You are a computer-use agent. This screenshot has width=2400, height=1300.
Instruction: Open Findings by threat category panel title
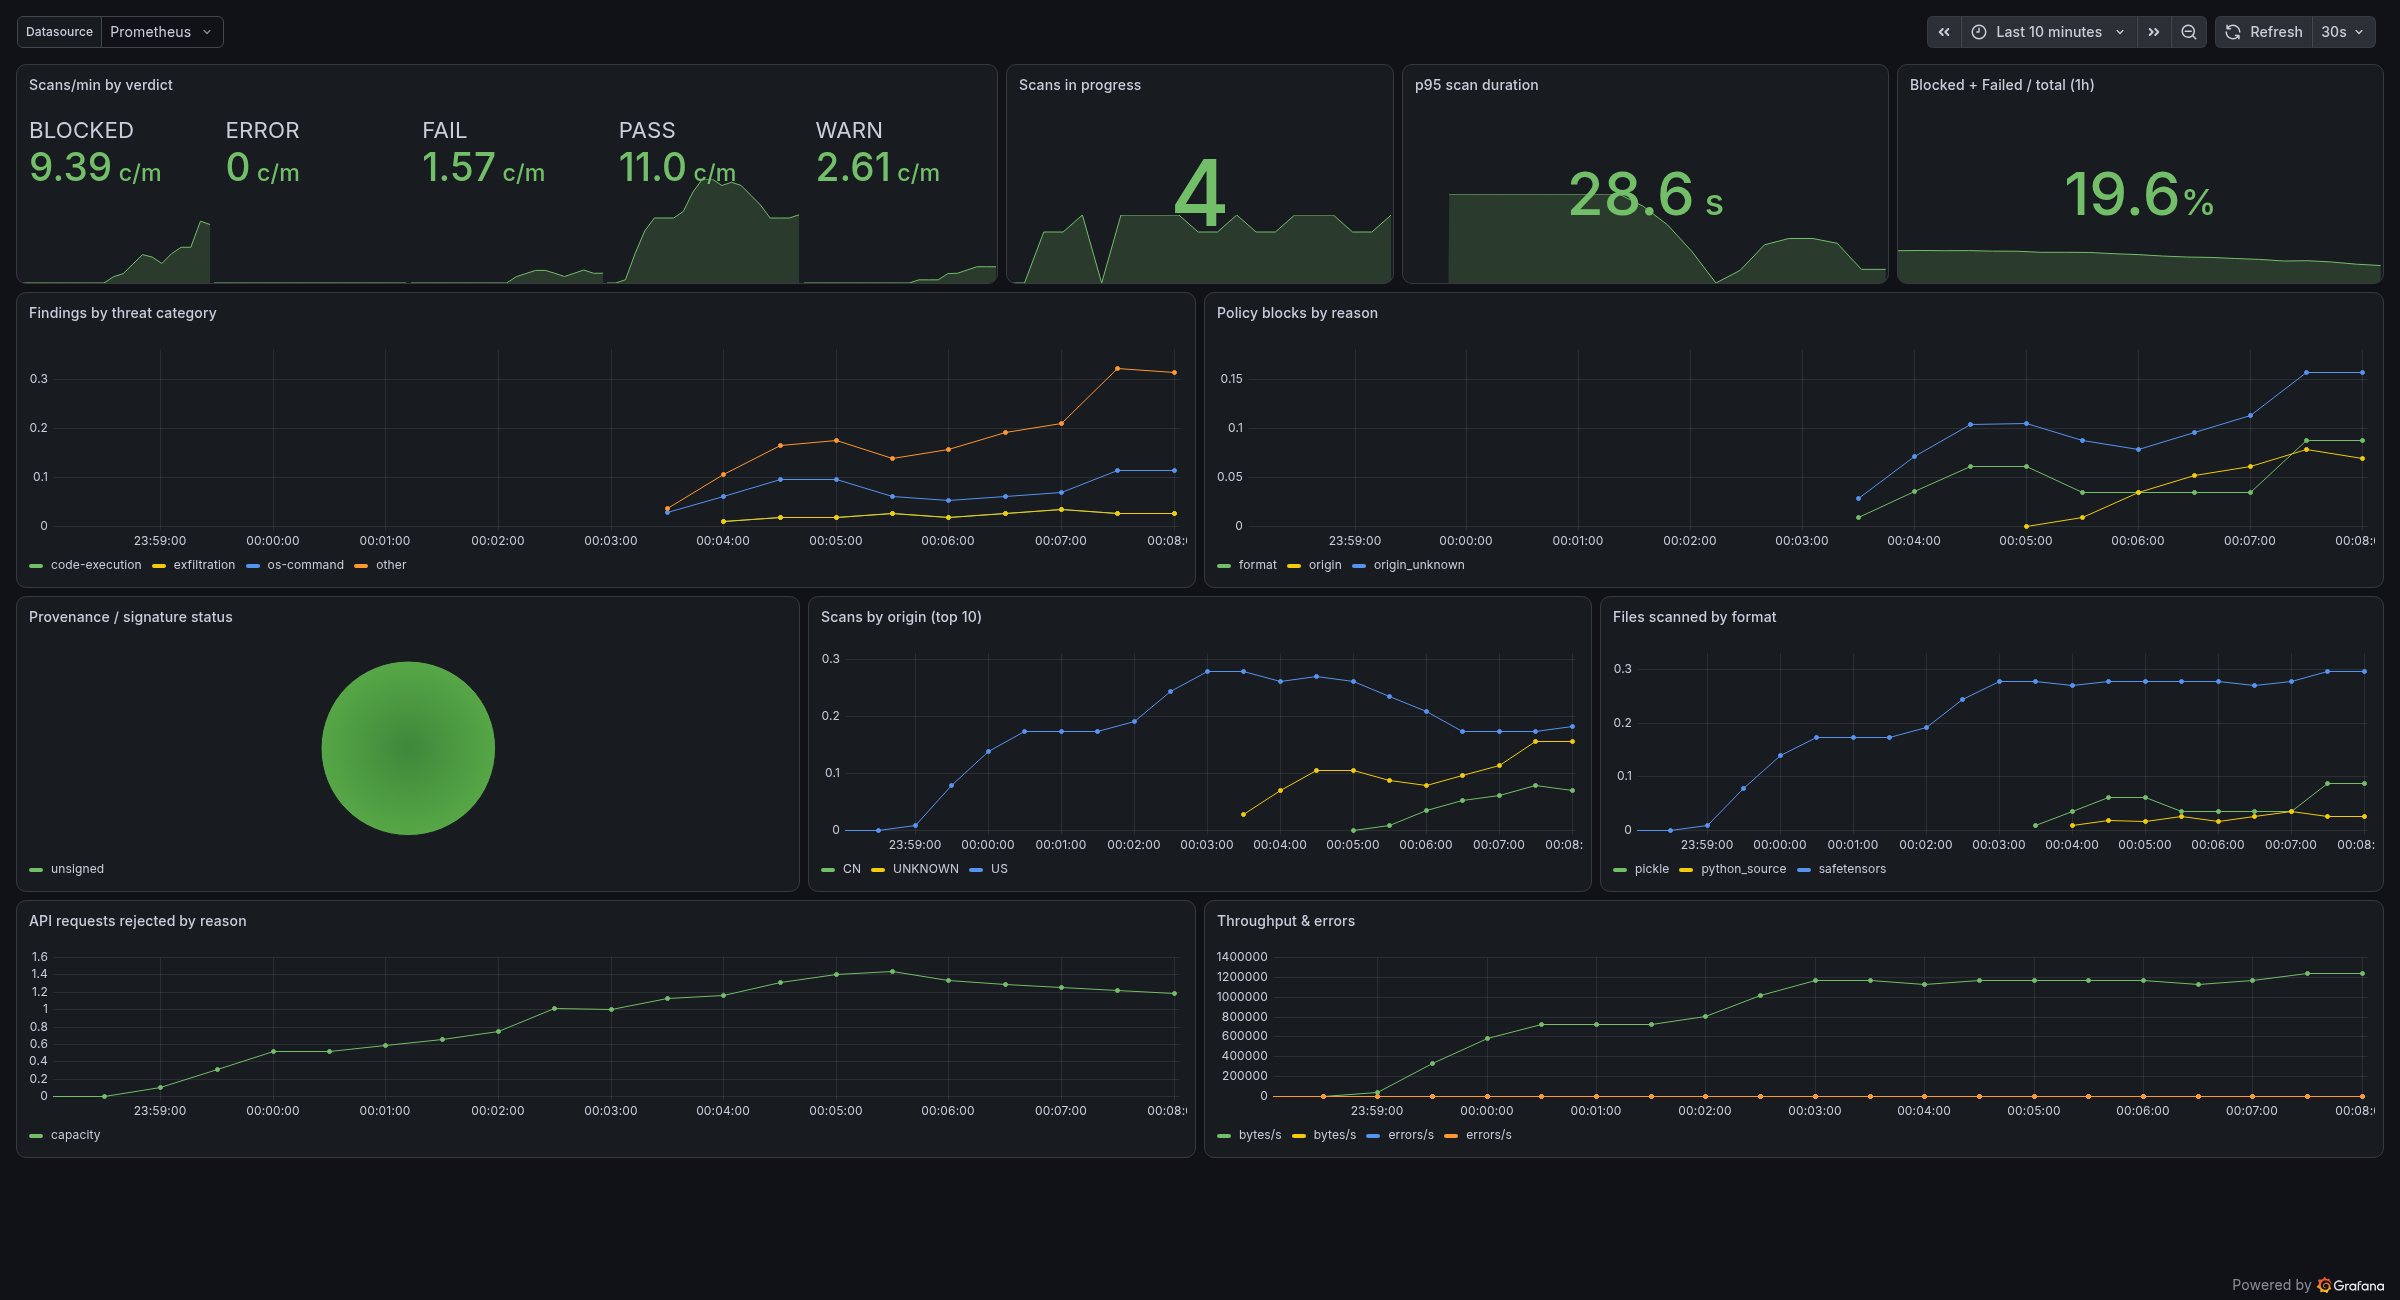click(123, 313)
